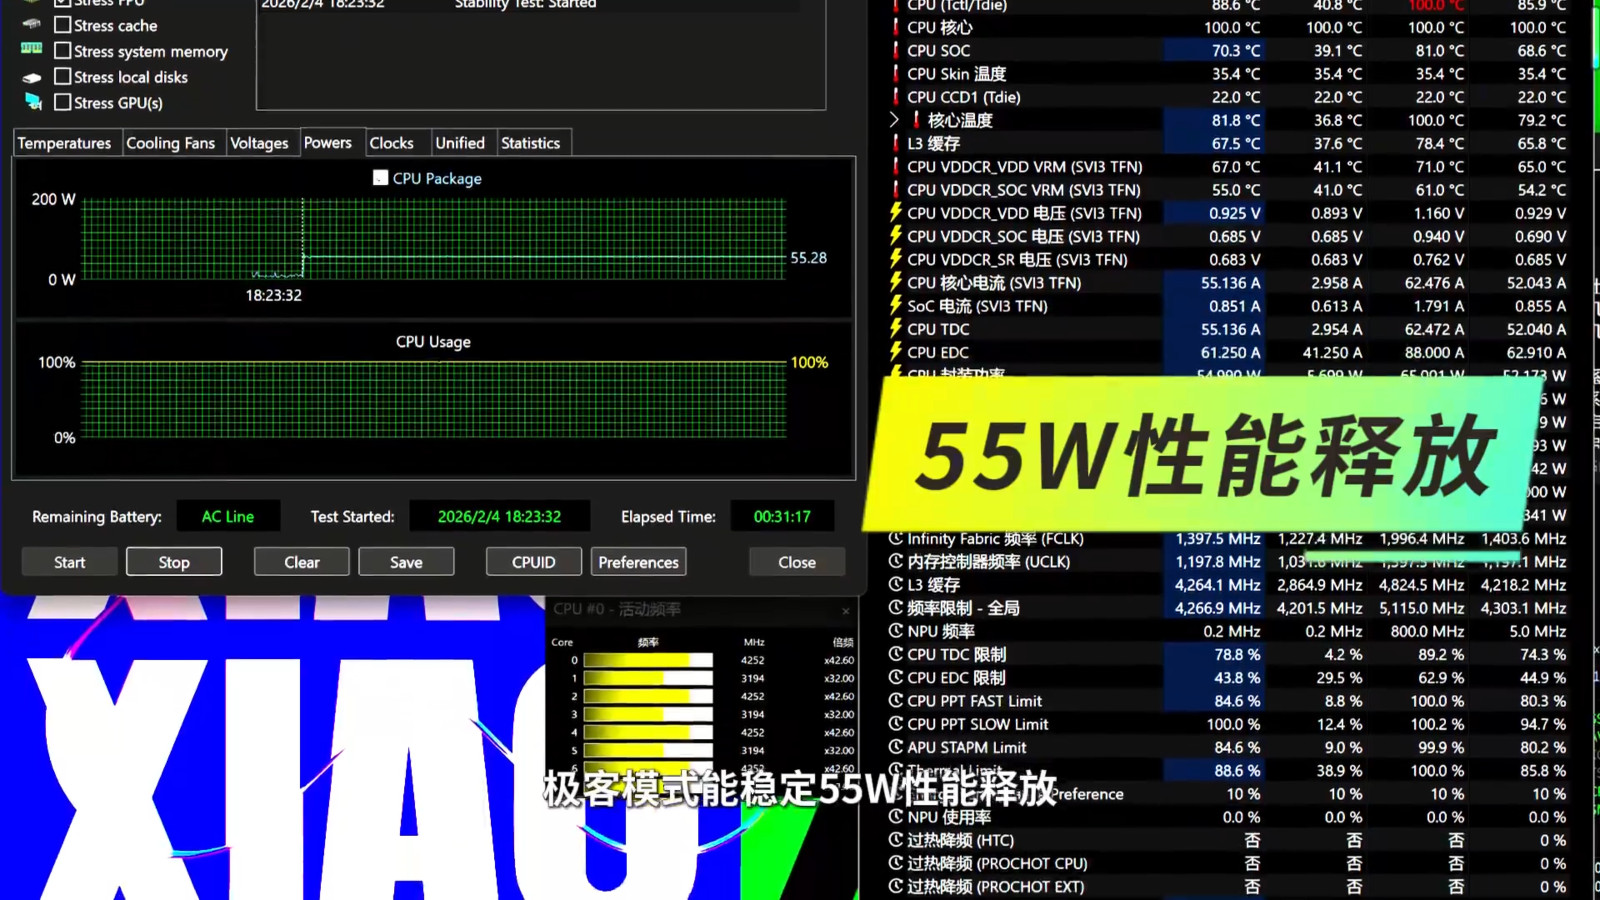
Task: Toggle the CPU Package graph legend checkbox
Action: coord(380,178)
